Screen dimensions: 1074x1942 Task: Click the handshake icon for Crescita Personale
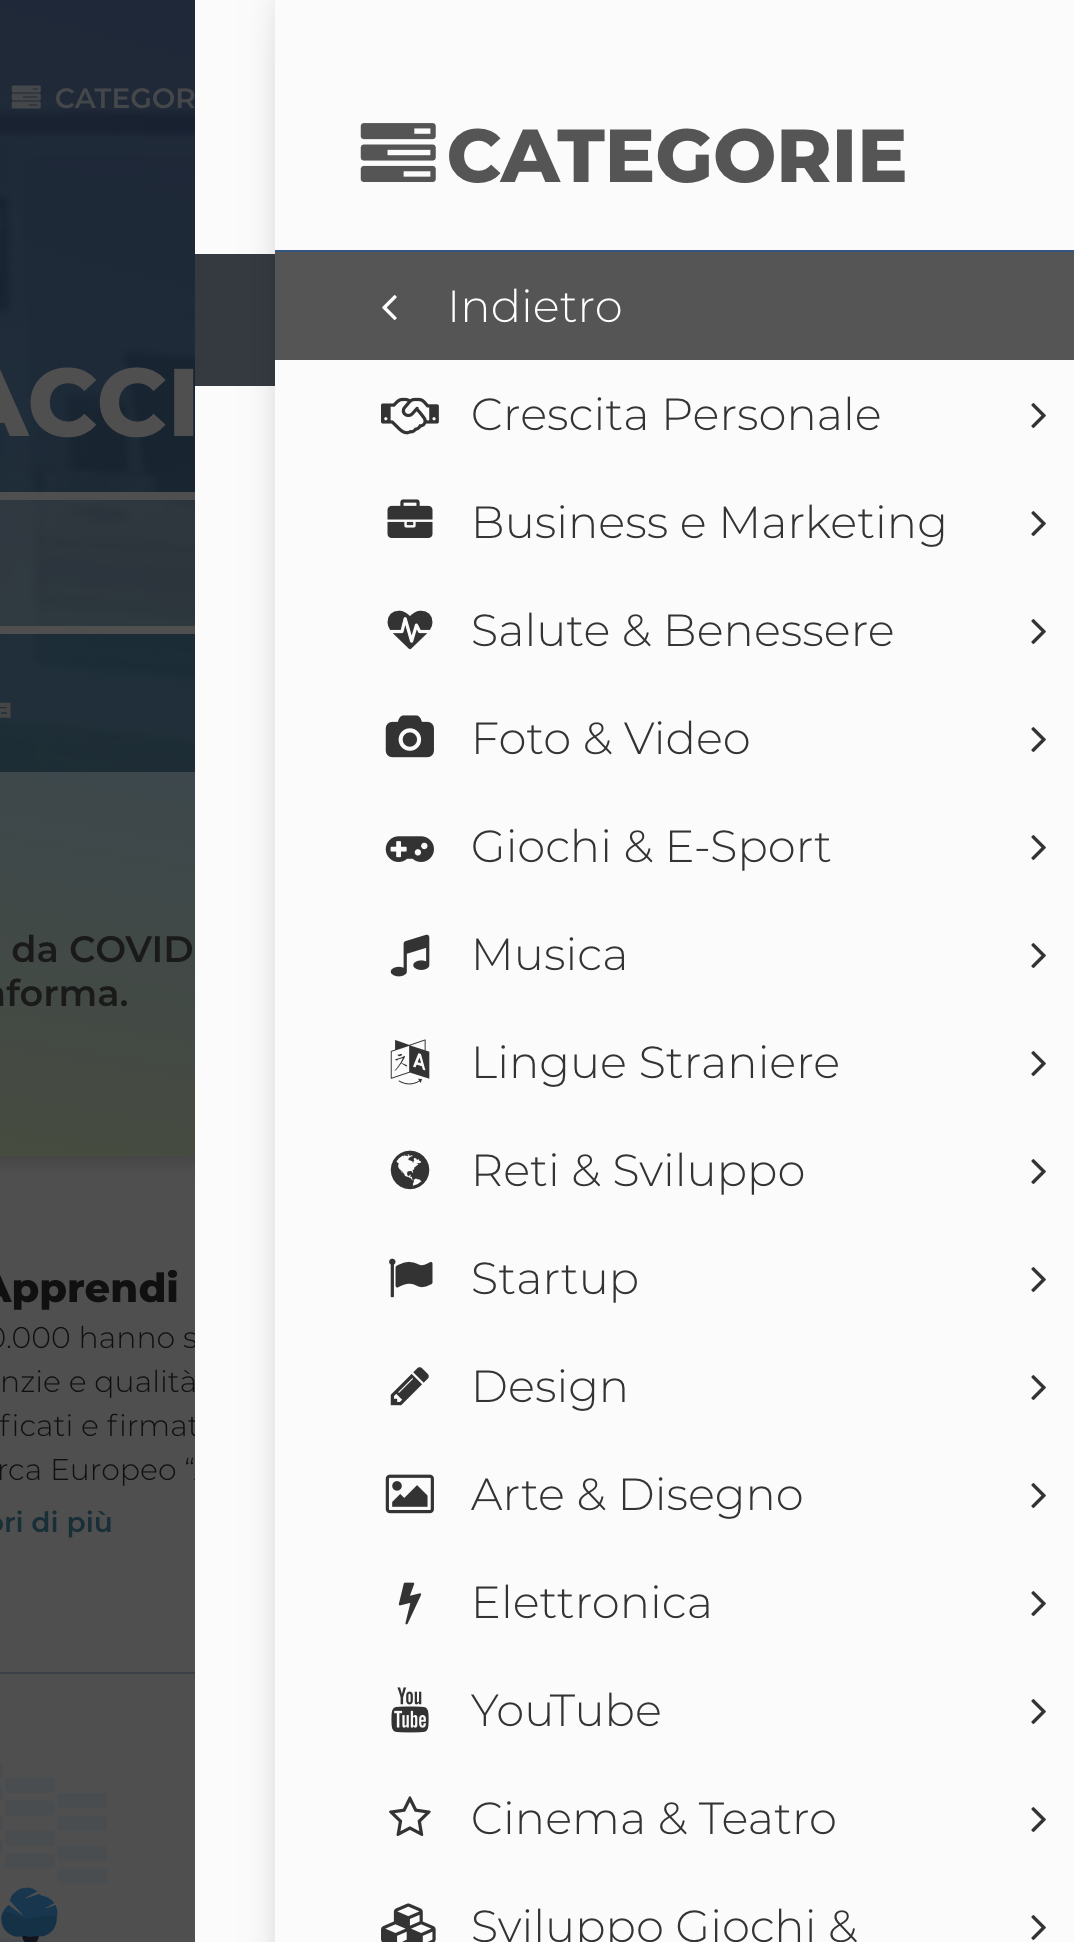pos(410,415)
